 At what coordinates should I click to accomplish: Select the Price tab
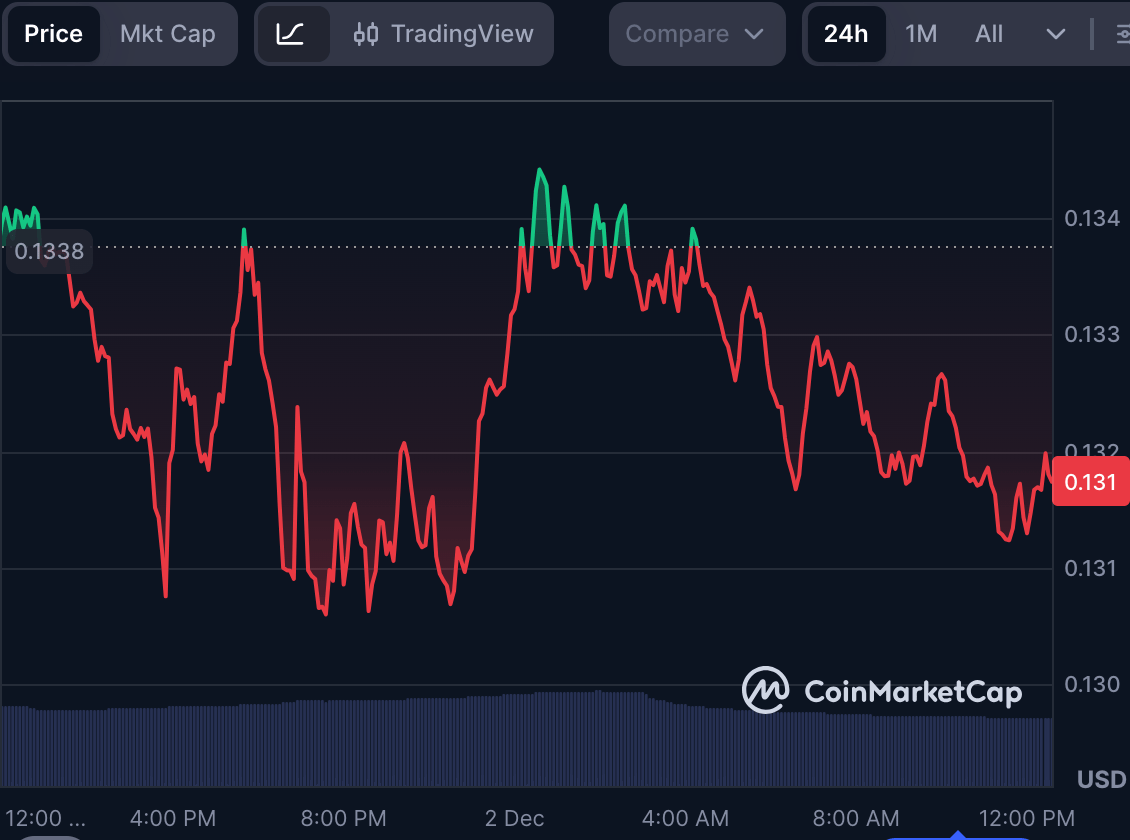(52, 33)
